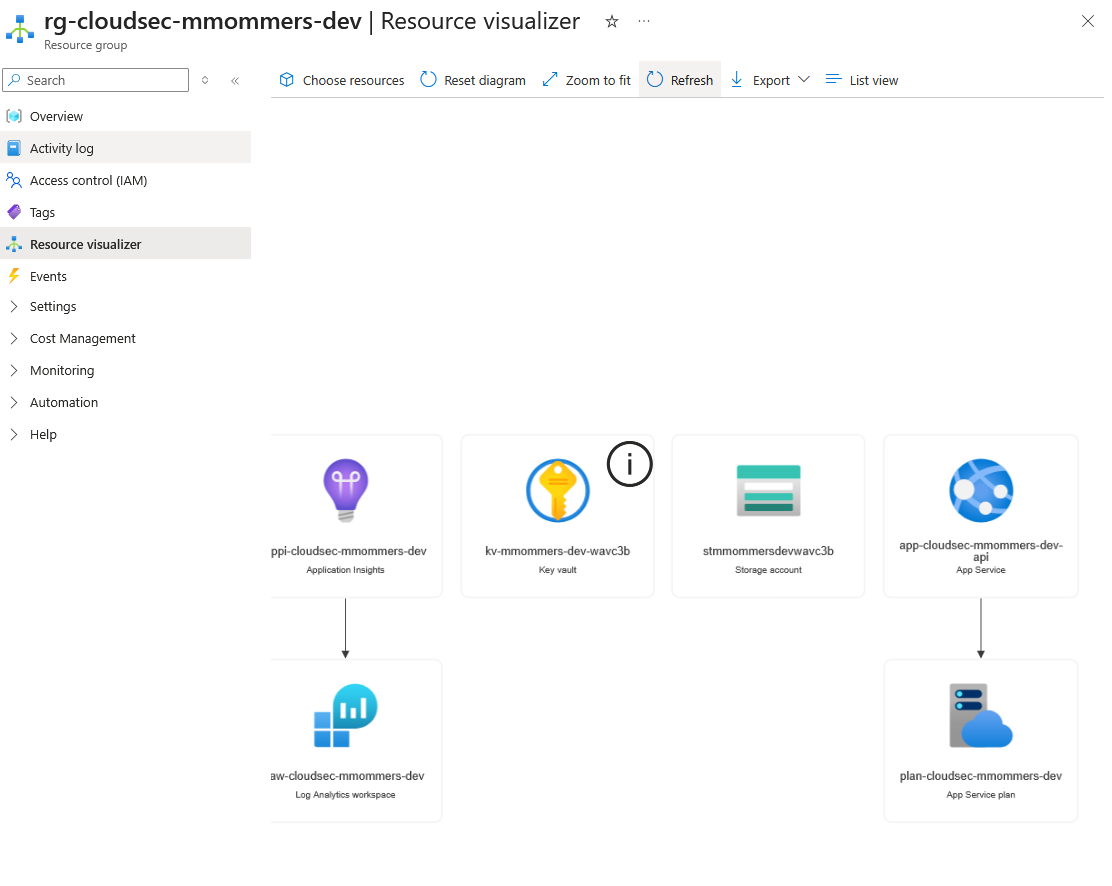Select the Log Analytics workspace icon
The width and height of the screenshot is (1112, 886).
coord(345,715)
